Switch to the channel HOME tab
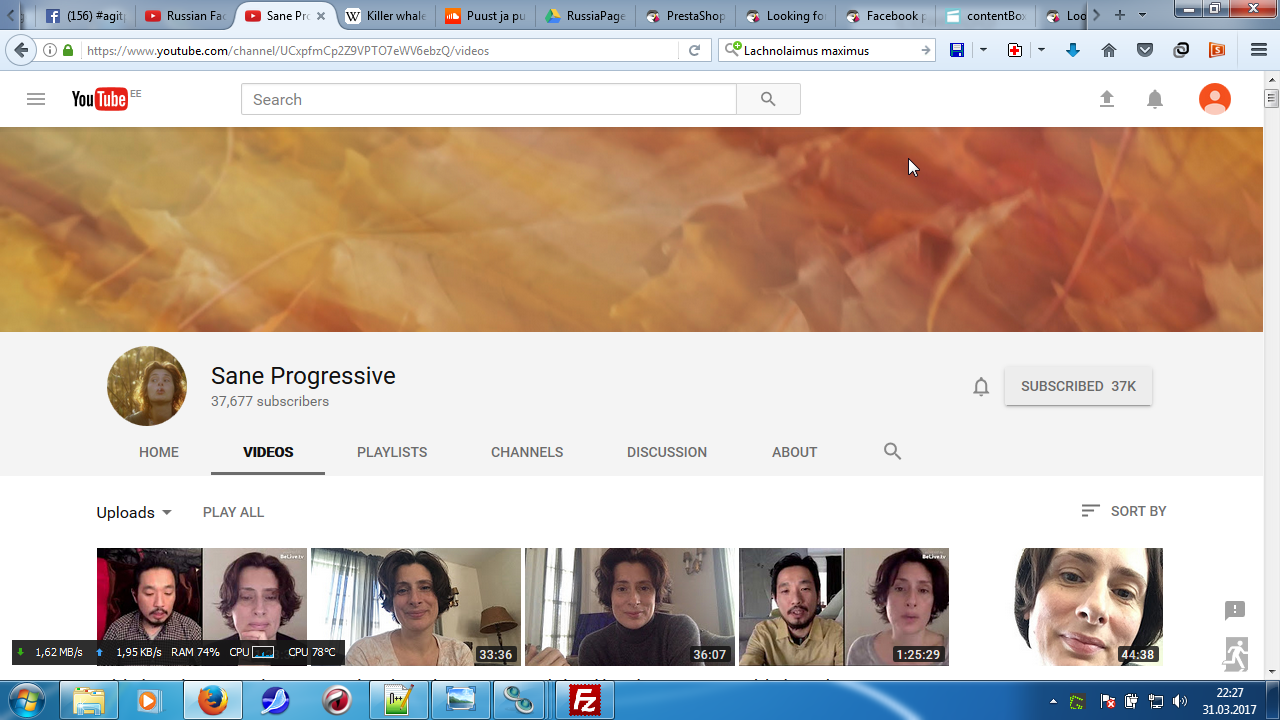Viewport: 1280px width, 720px height. [x=159, y=452]
